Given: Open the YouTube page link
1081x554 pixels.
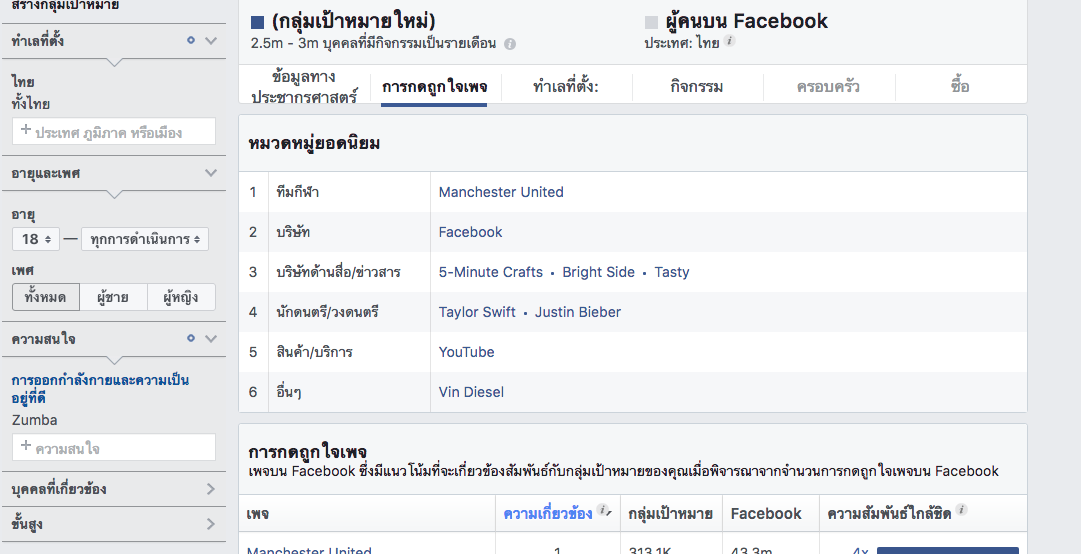Looking at the screenshot, I should click(x=467, y=352).
